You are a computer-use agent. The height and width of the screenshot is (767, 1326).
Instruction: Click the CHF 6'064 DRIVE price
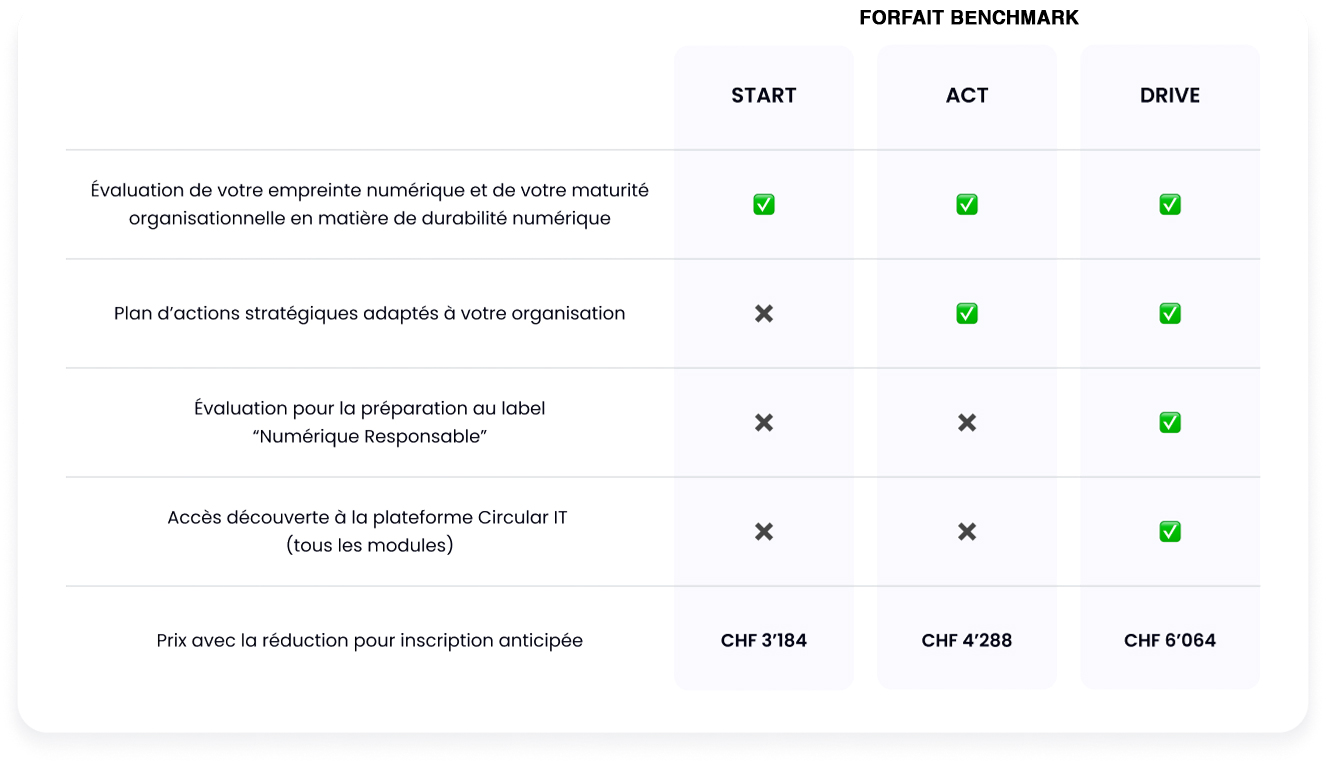tap(1170, 641)
